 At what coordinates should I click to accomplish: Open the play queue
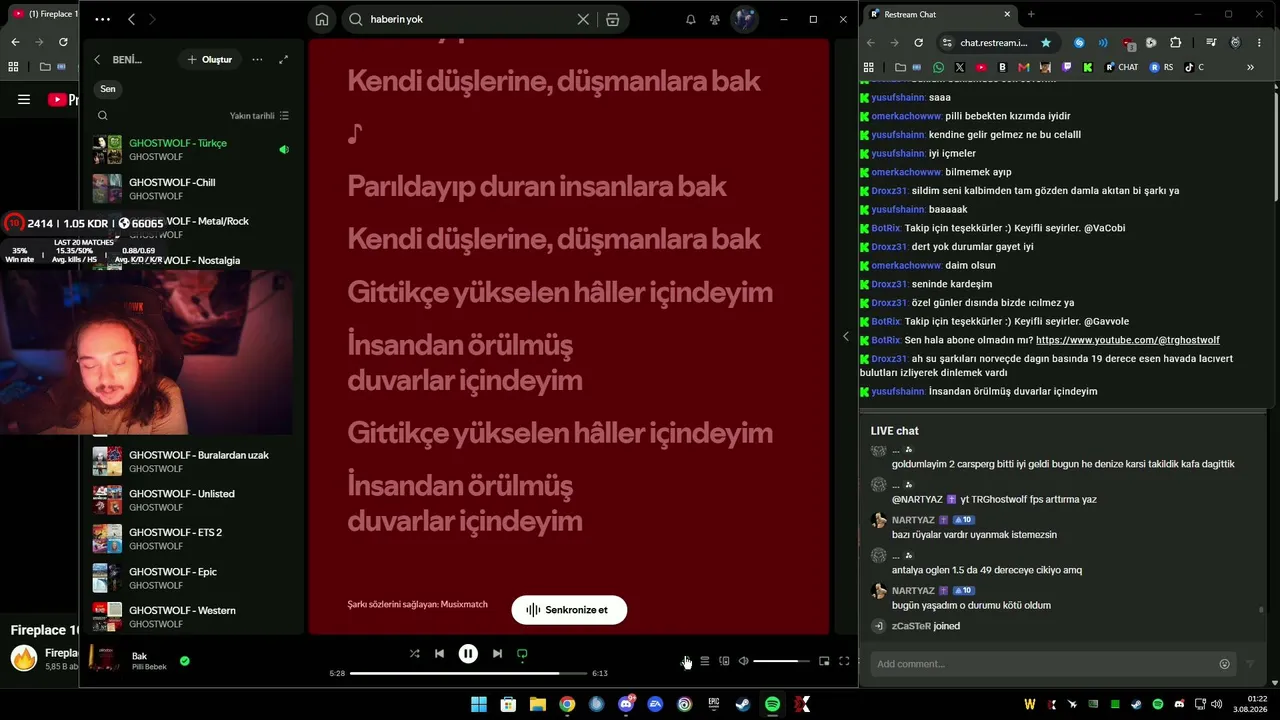coord(705,661)
